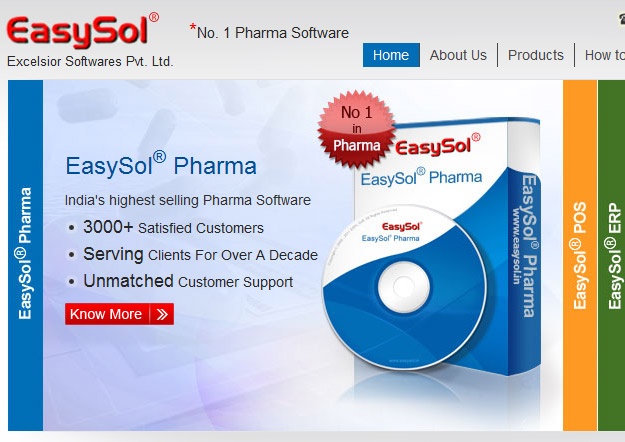
Task: Click the Excelsior Softwares Pvt. Ltd. text
Action: click(90, 61)
